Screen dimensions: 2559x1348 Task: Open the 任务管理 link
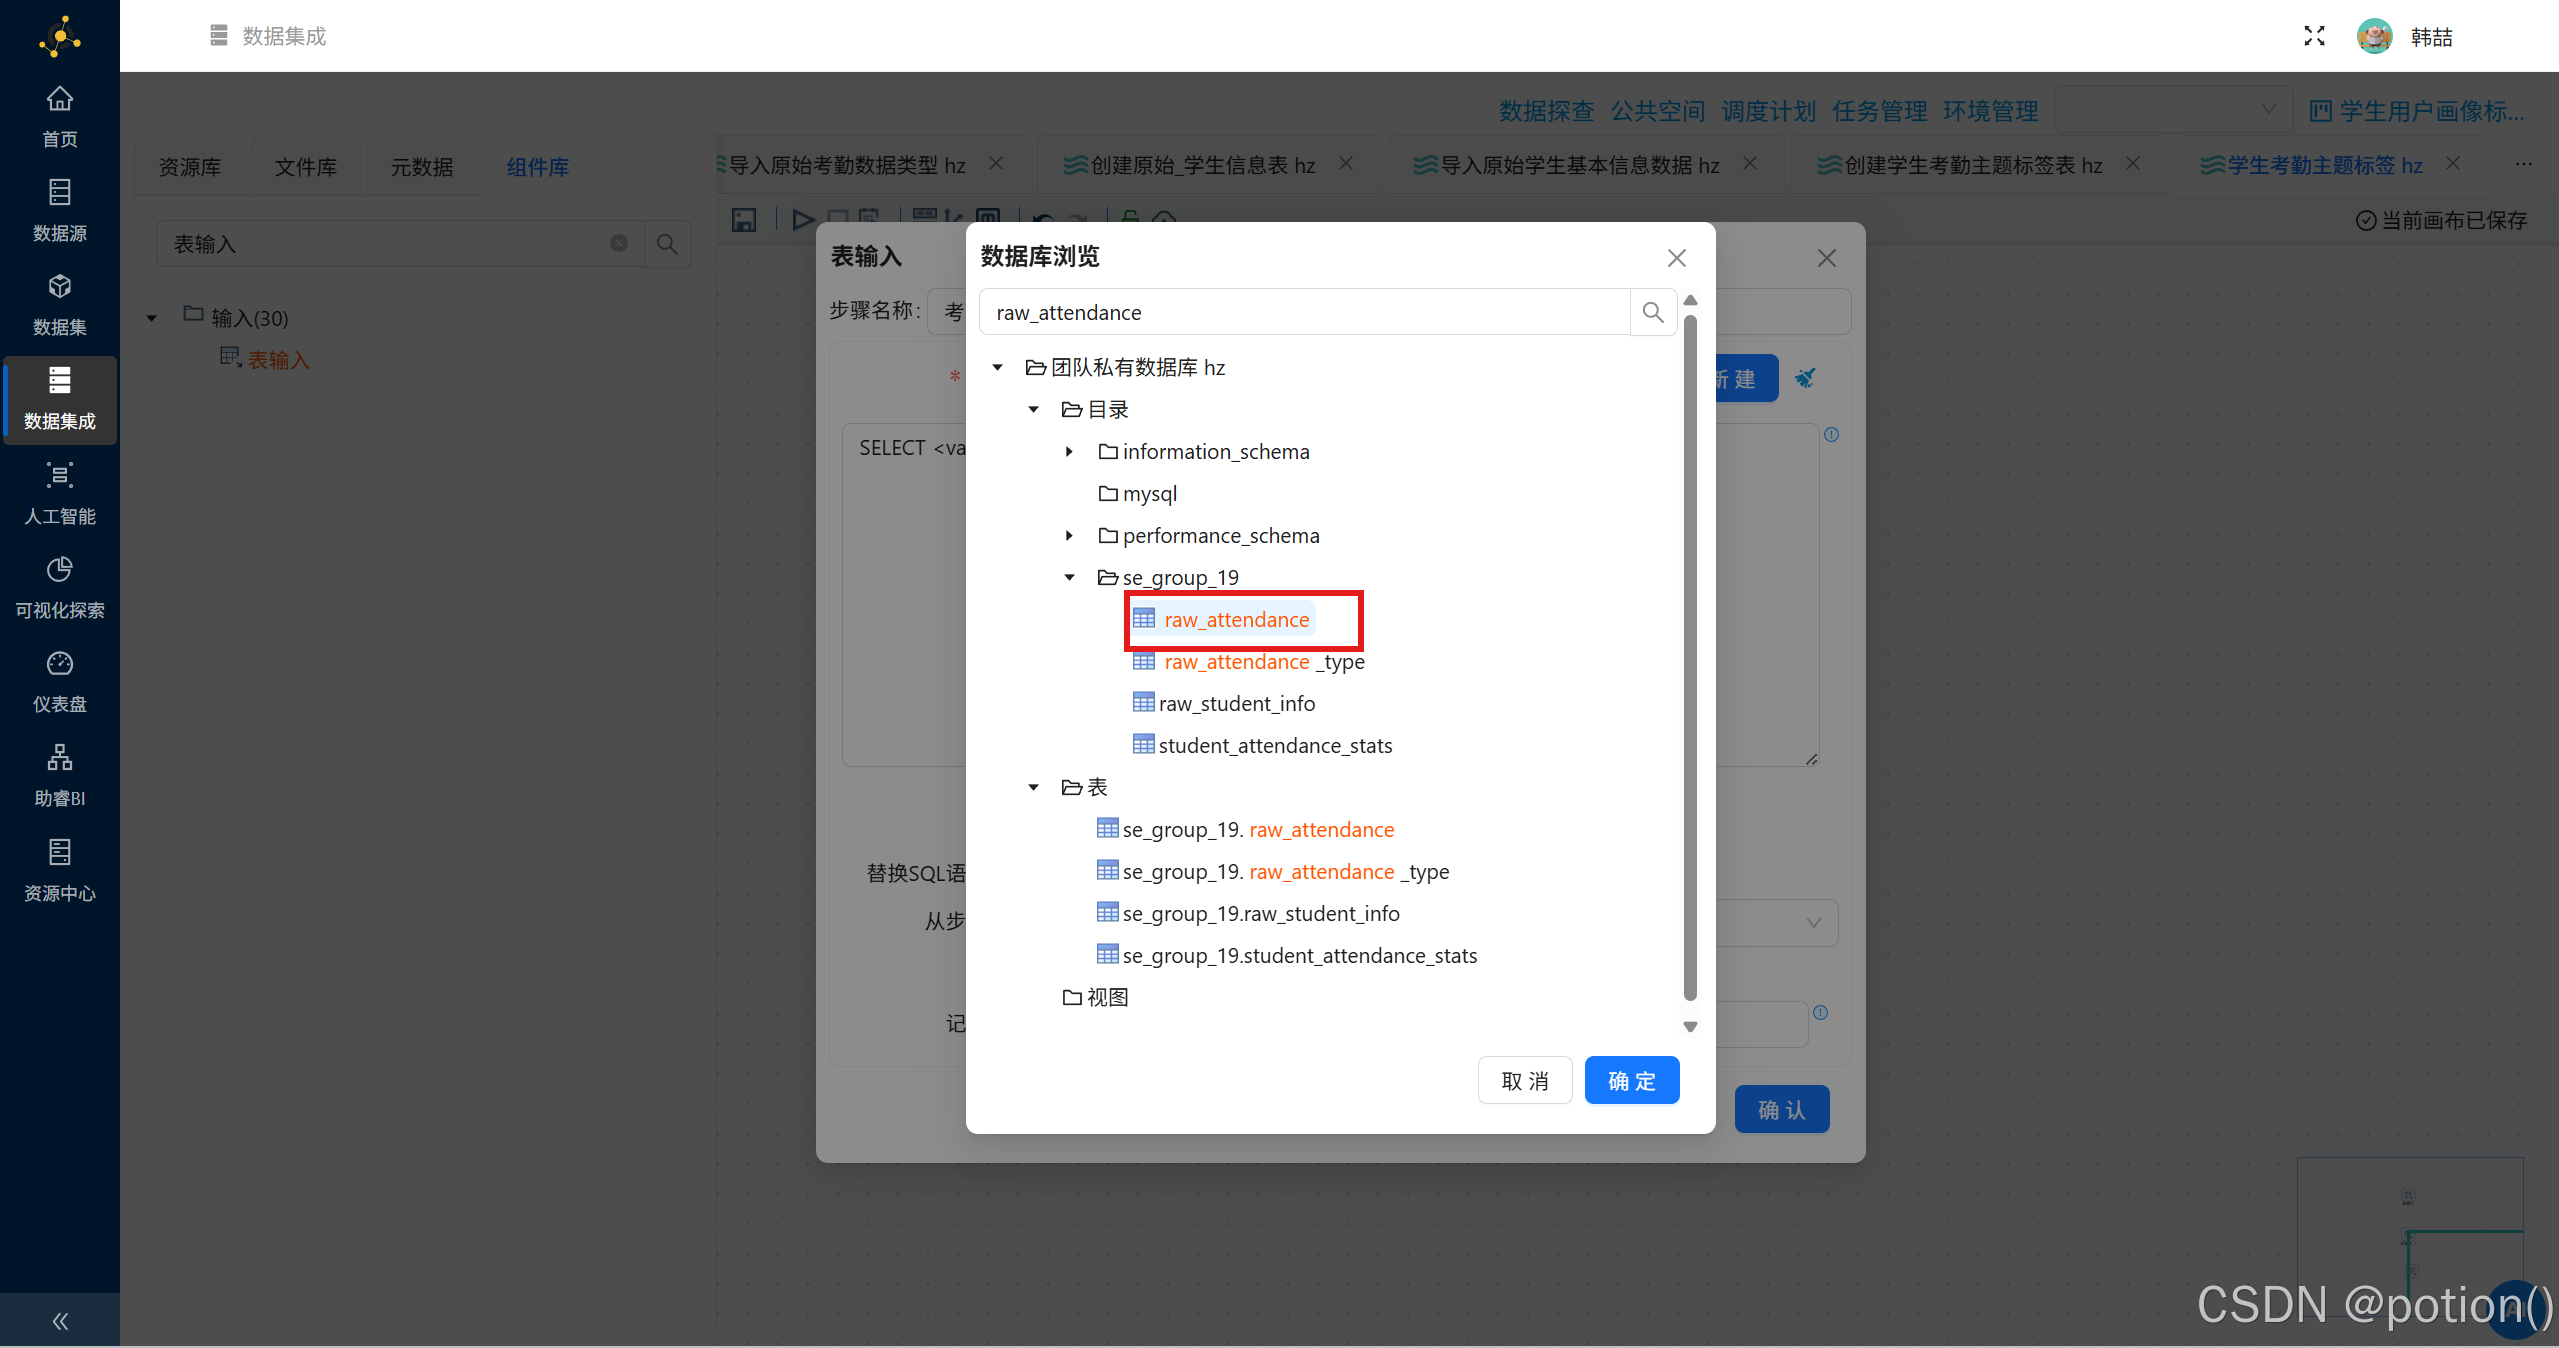pos(1880,110)
